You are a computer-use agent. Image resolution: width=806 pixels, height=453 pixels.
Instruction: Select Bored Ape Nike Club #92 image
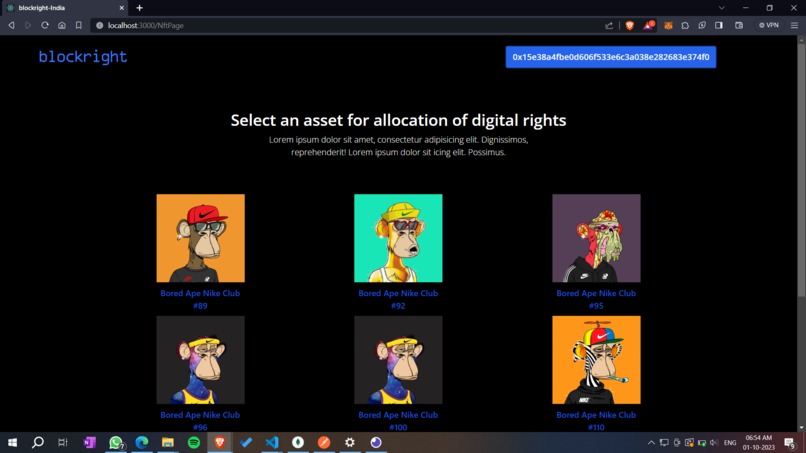pyautogui.click(x=398, y=238)
